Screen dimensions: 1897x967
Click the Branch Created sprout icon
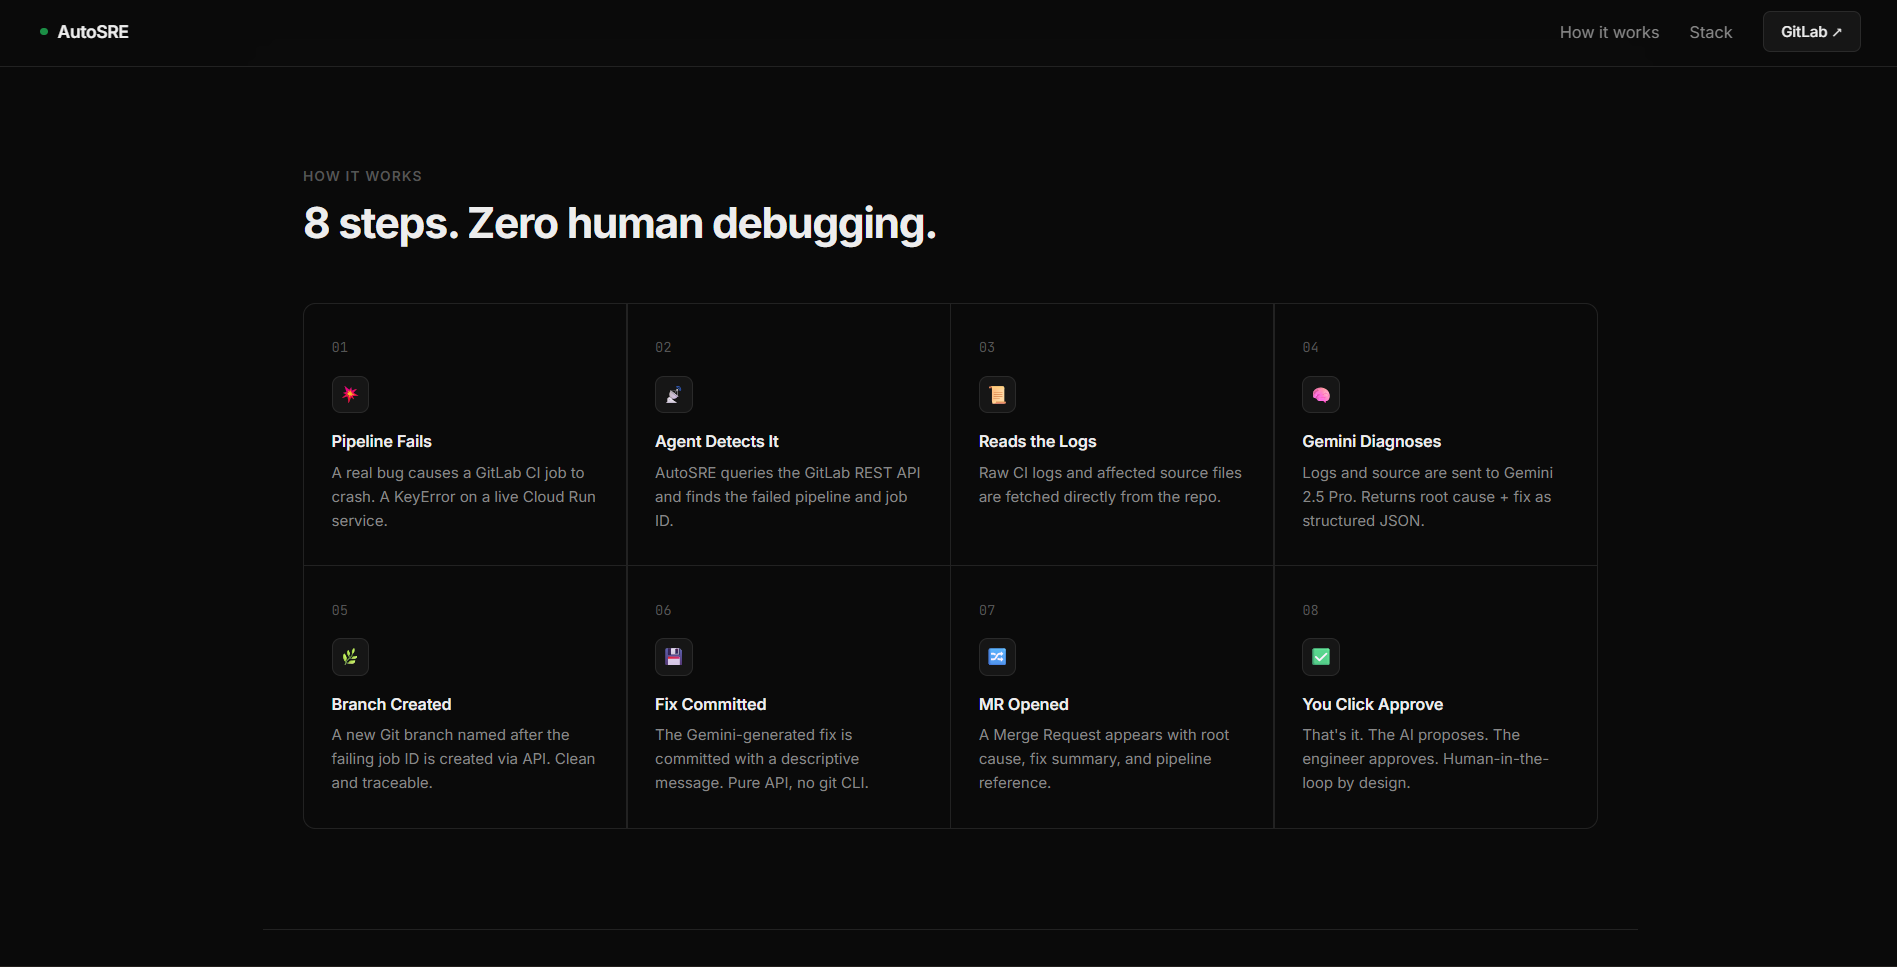[350, 657]
